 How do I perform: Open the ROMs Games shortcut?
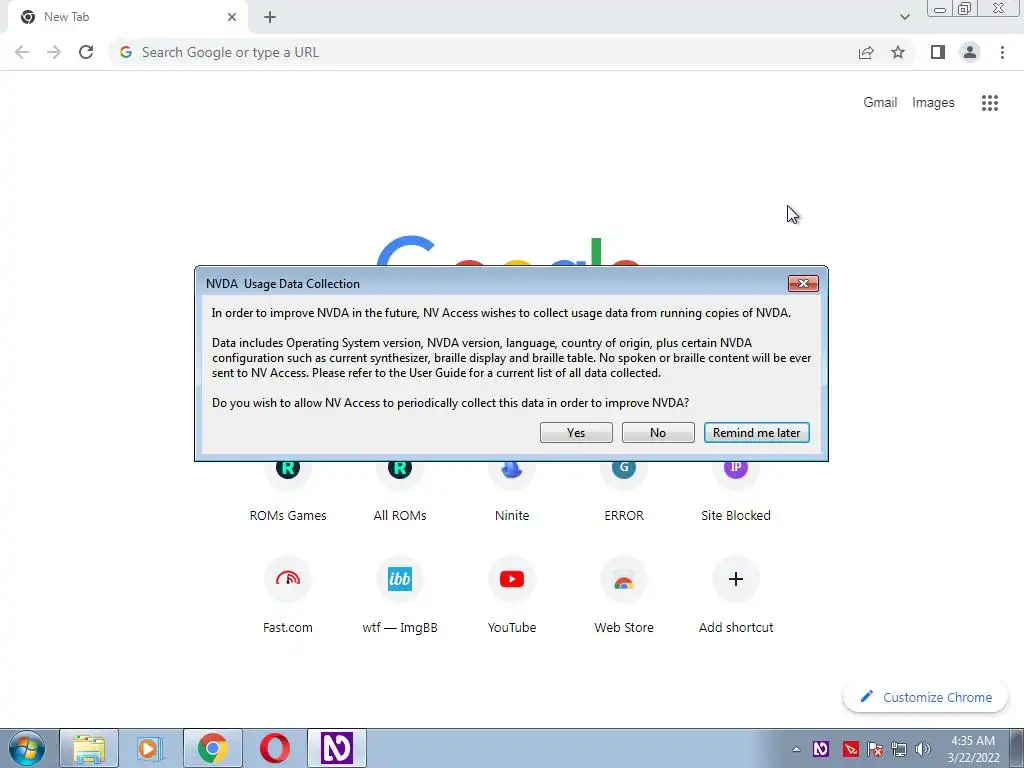coord(288,477)
